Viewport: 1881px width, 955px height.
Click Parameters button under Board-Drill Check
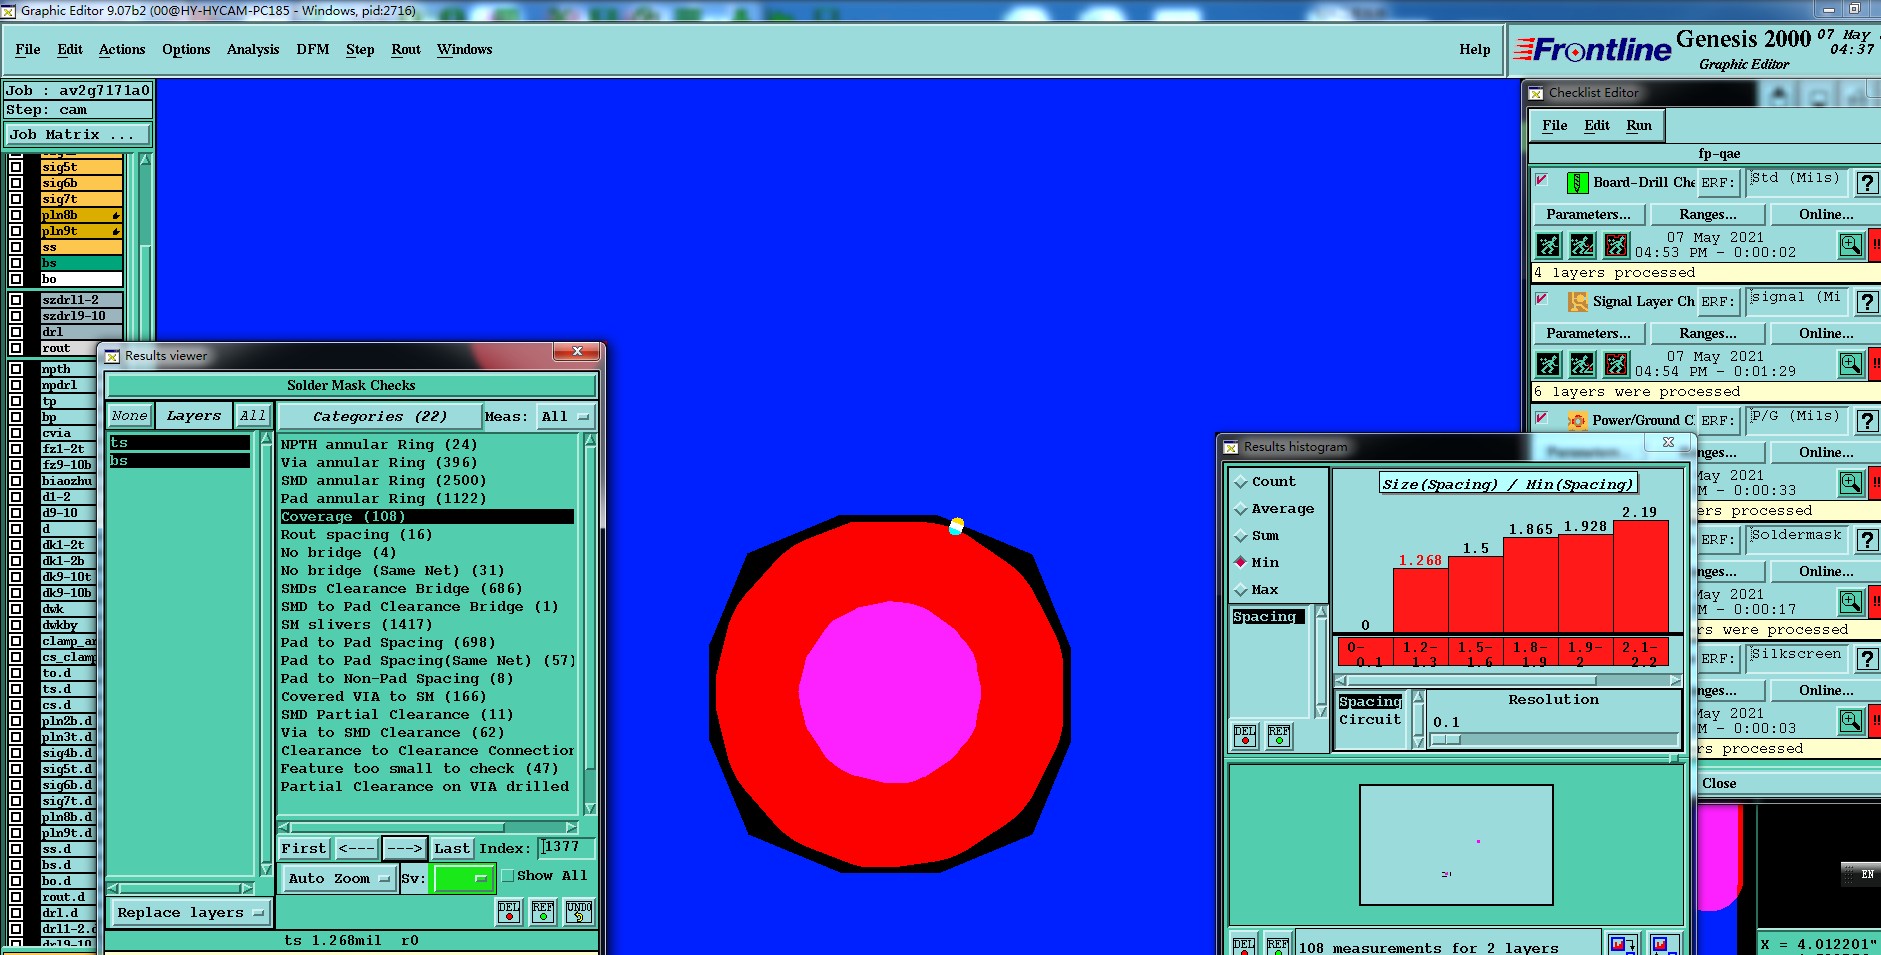1588,214
